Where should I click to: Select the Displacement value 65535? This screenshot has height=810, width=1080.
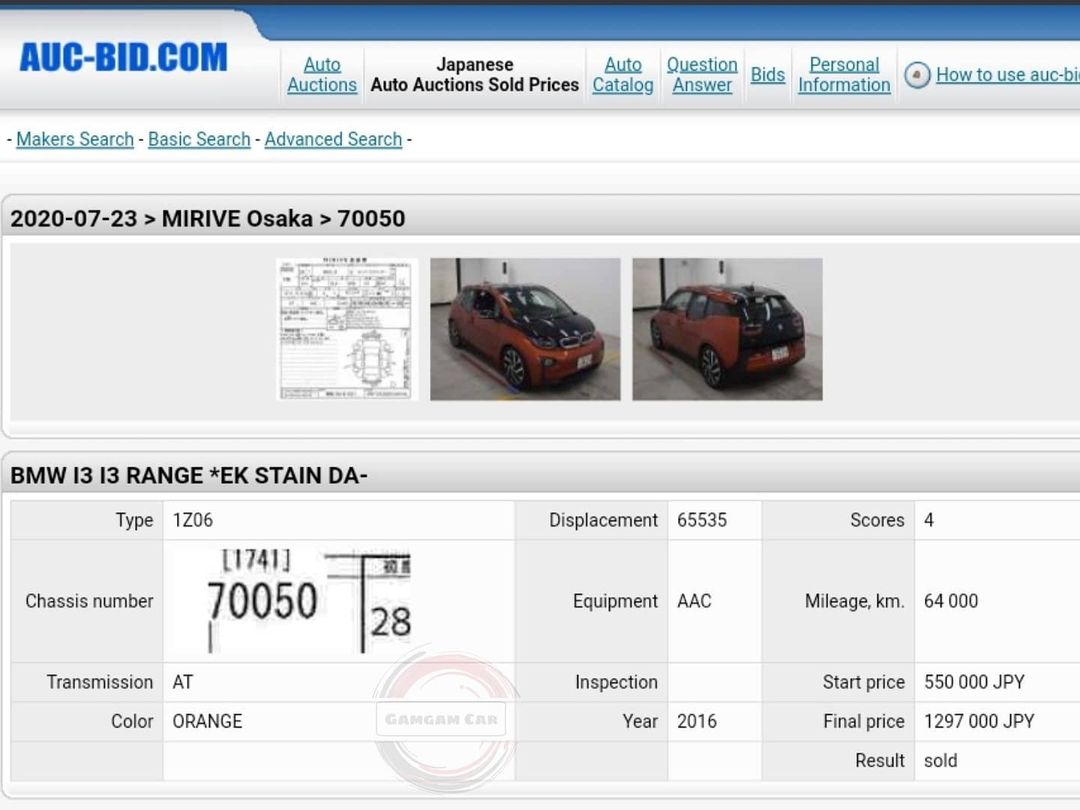[702, 520]
